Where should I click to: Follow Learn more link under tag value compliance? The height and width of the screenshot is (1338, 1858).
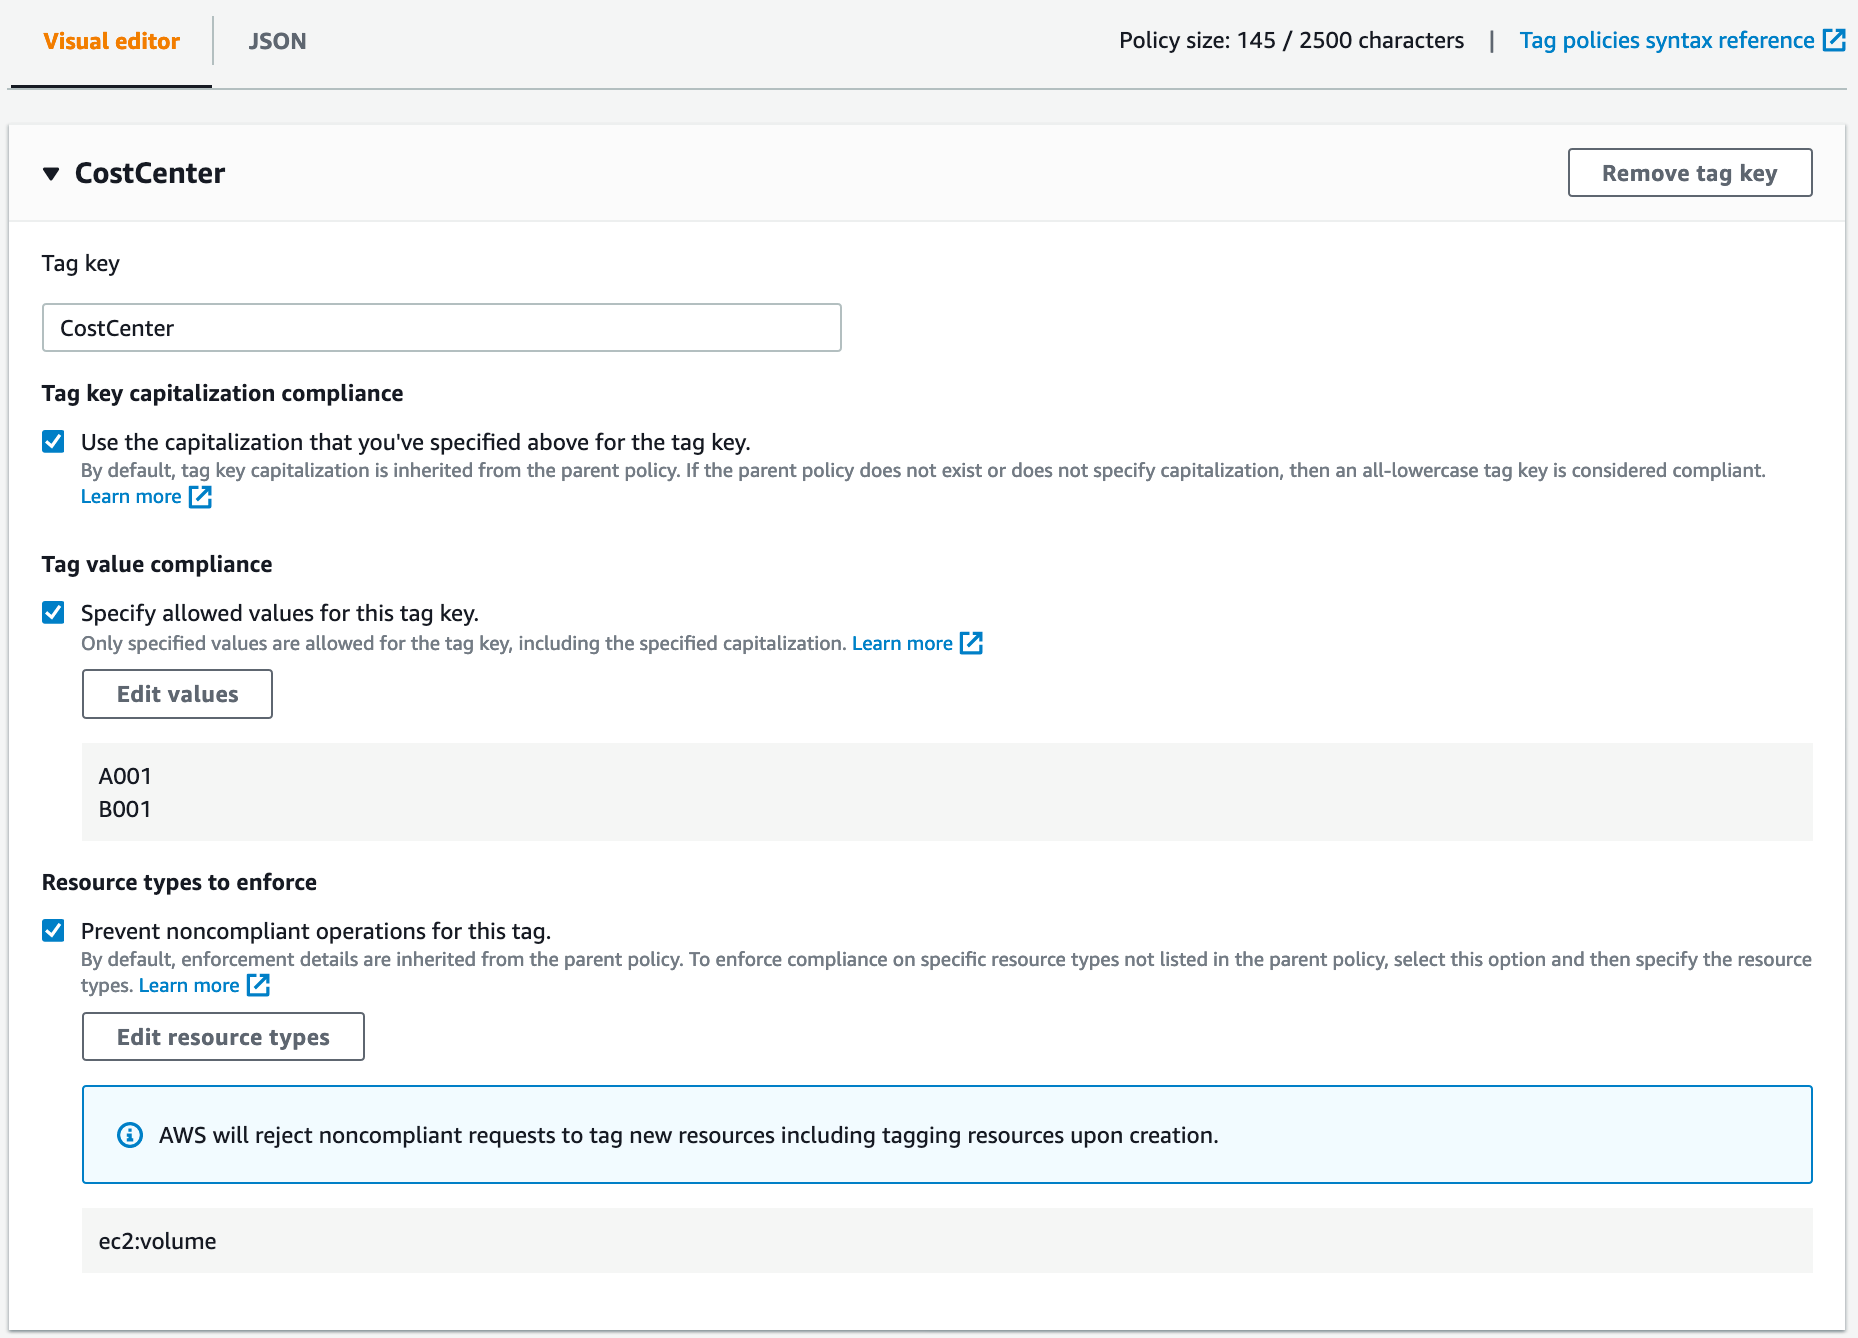(x=901, y=643)
